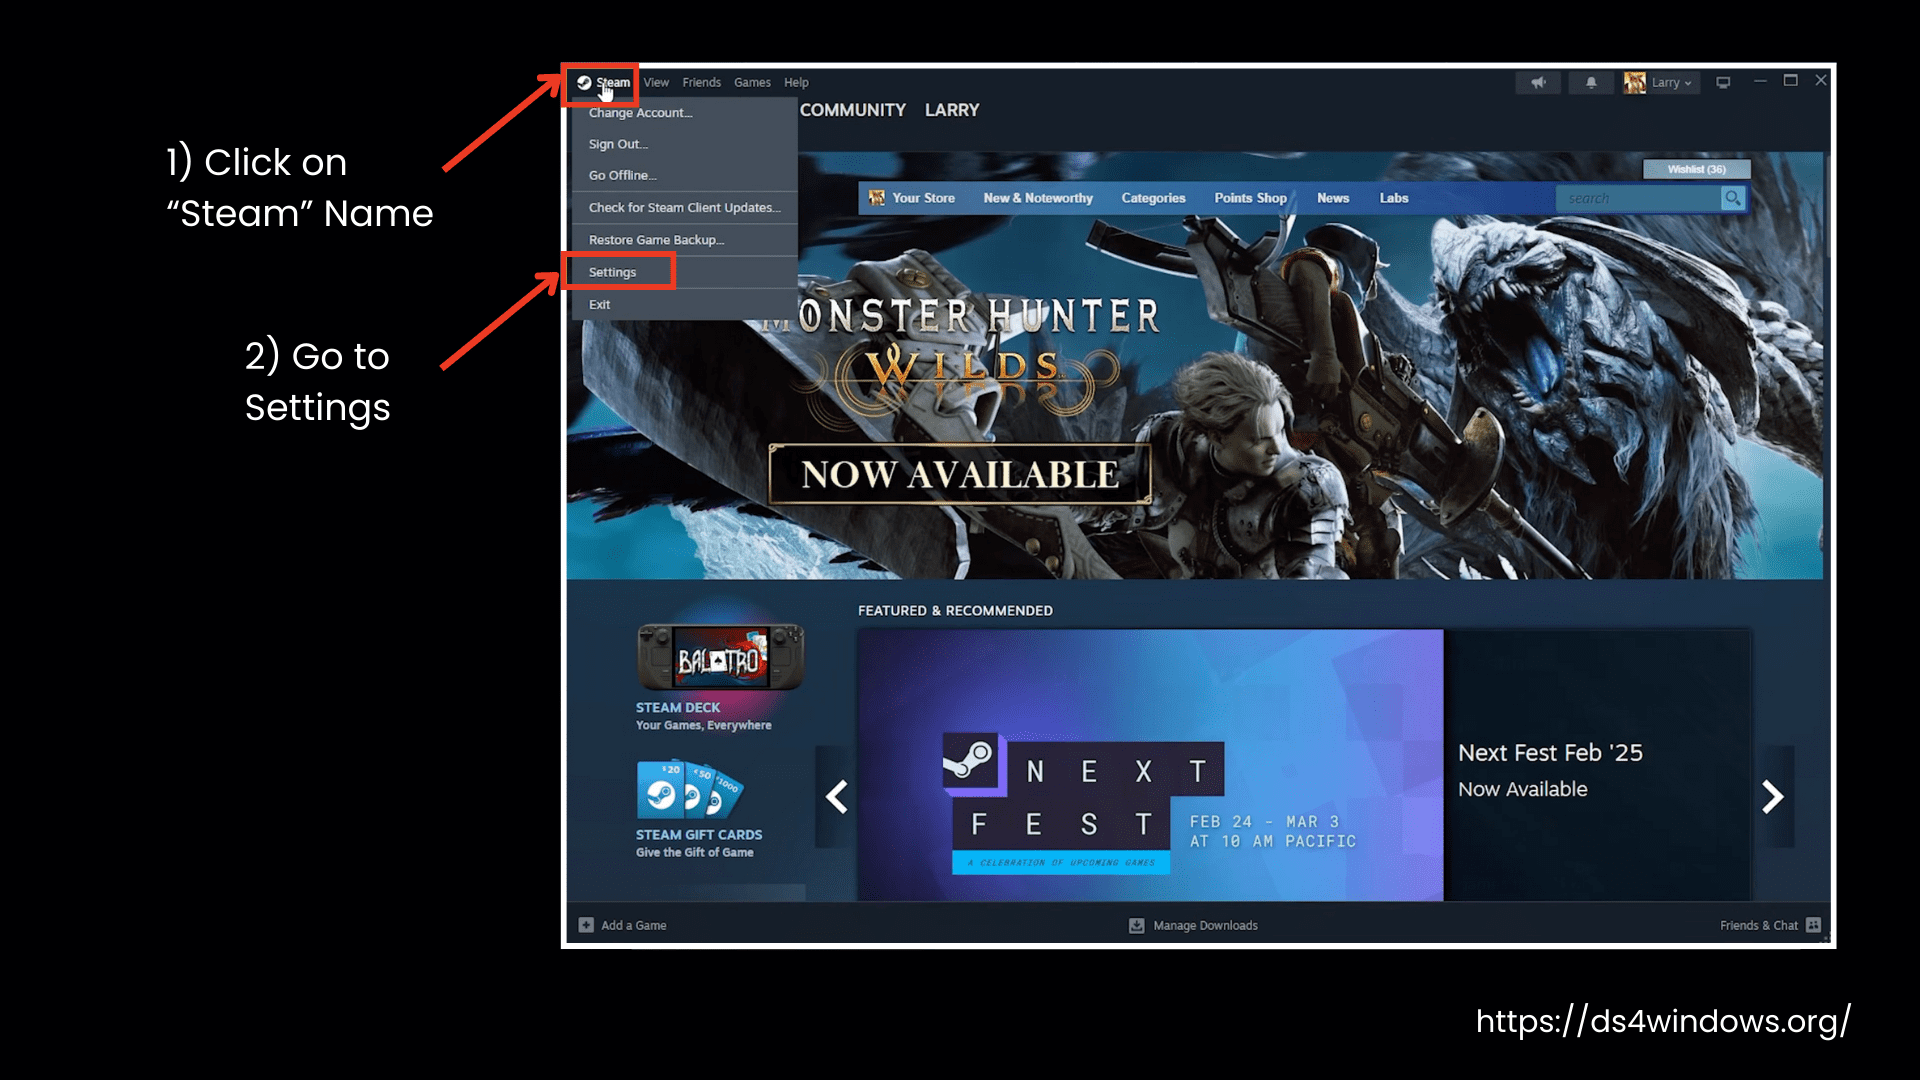Go to the Points Shop

1250,198
